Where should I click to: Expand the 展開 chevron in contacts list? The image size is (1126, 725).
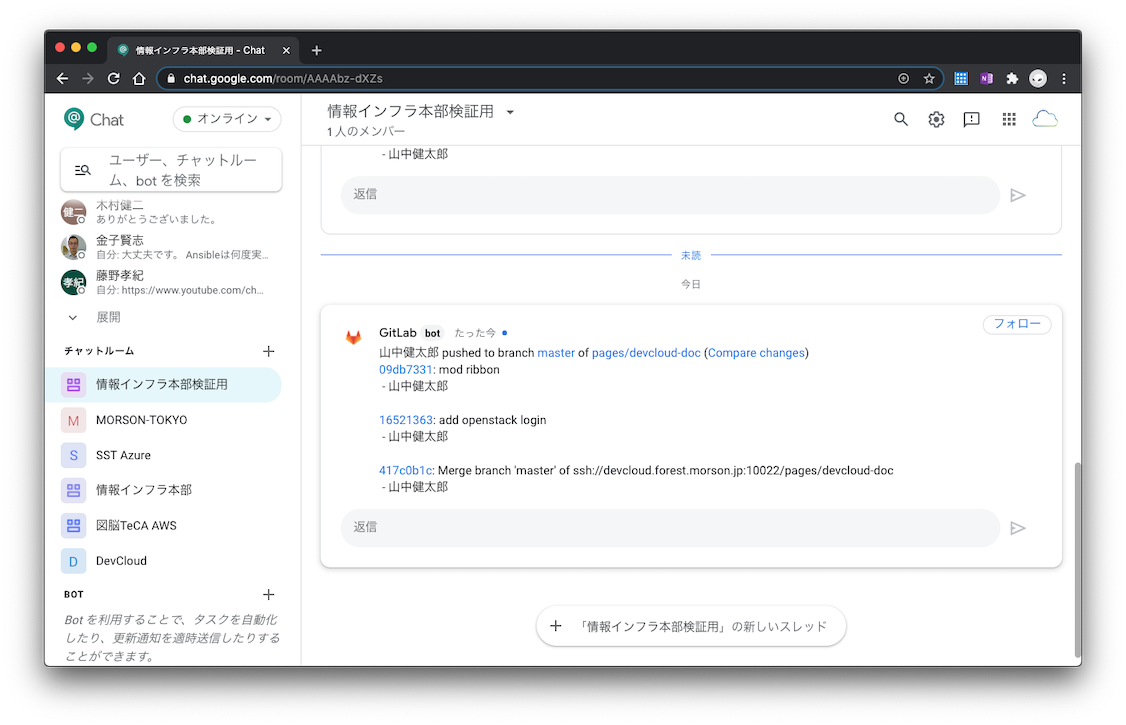pos(73,317)
